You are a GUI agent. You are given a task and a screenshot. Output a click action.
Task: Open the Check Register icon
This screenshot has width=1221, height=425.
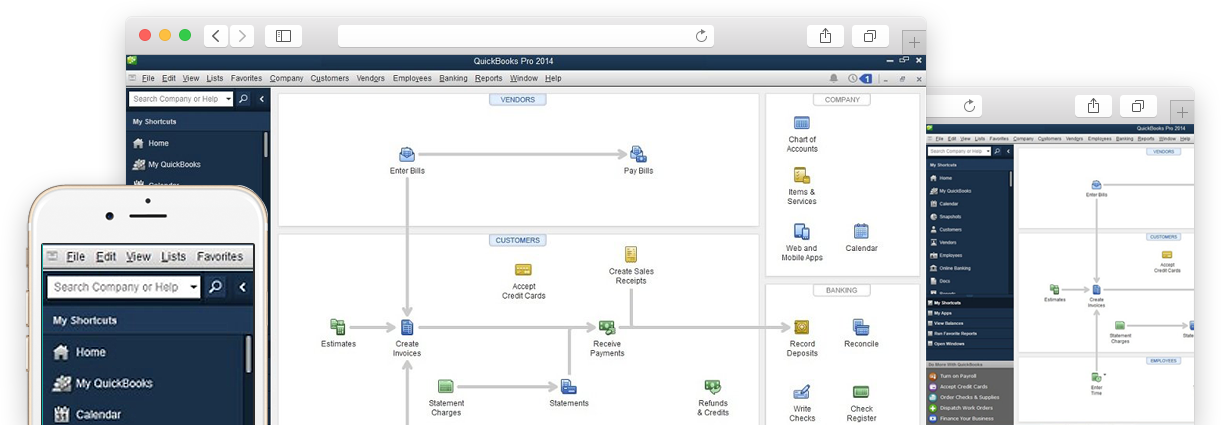860,392
